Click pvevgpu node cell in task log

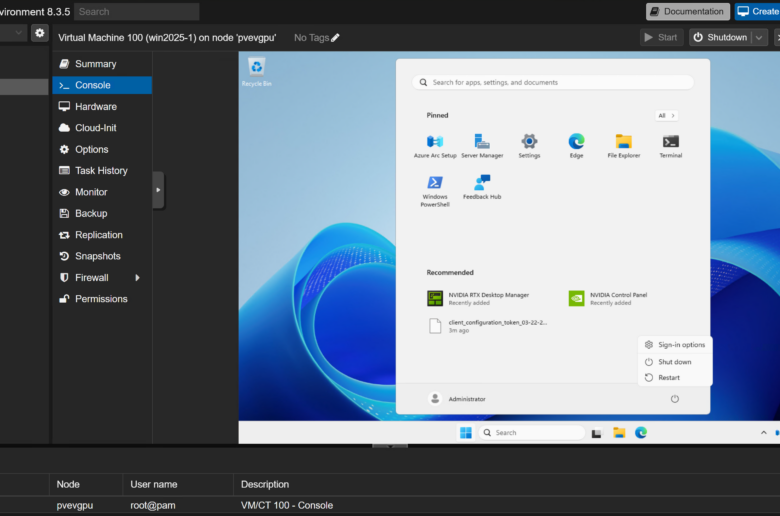tap(75, 505)
